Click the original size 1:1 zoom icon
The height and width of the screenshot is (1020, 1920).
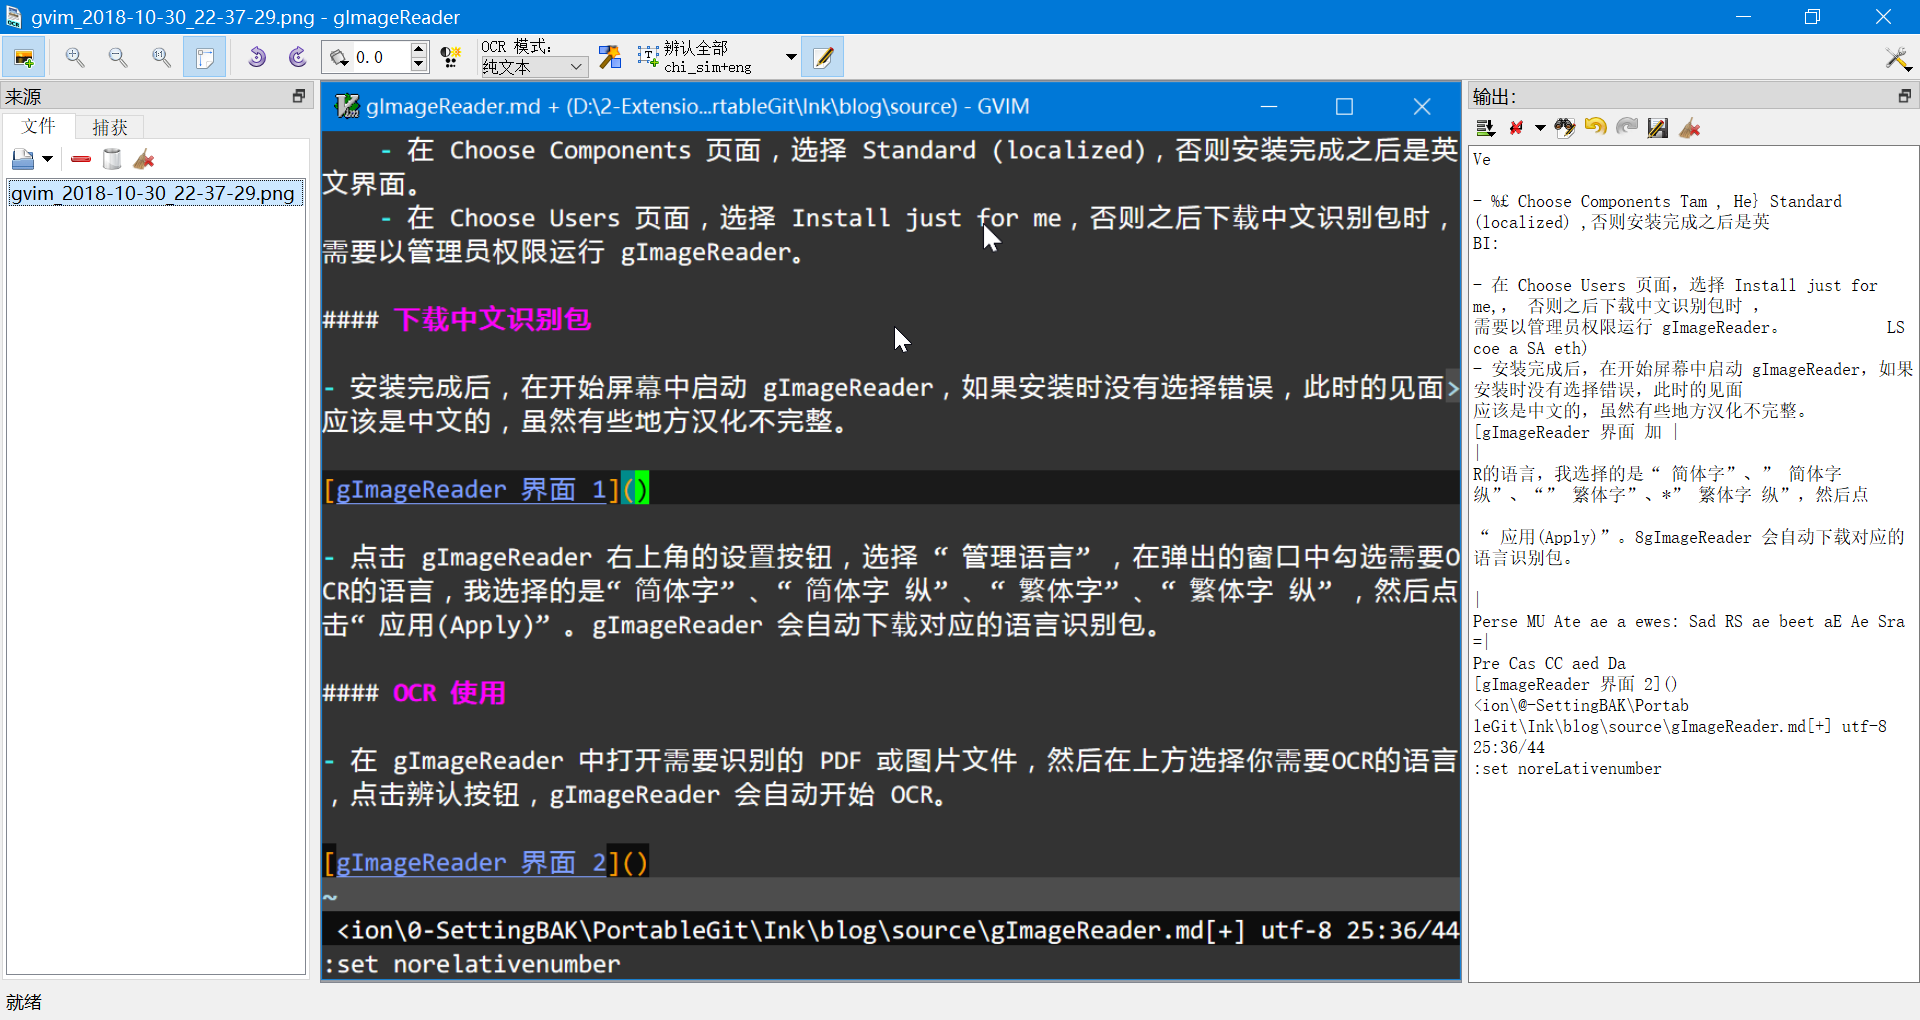[x=161, y=57]
